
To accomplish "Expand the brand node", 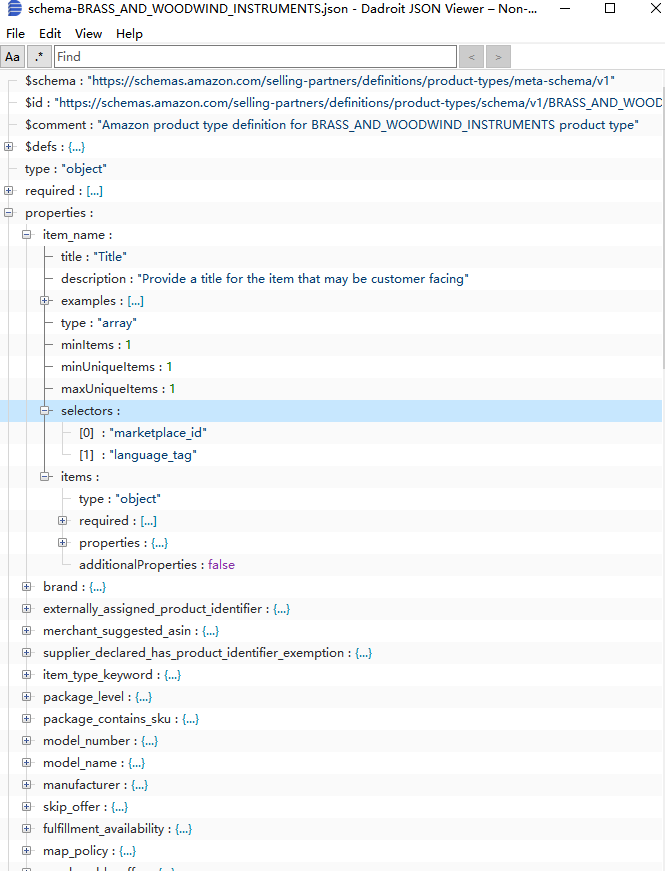I will tap(27, 587).
